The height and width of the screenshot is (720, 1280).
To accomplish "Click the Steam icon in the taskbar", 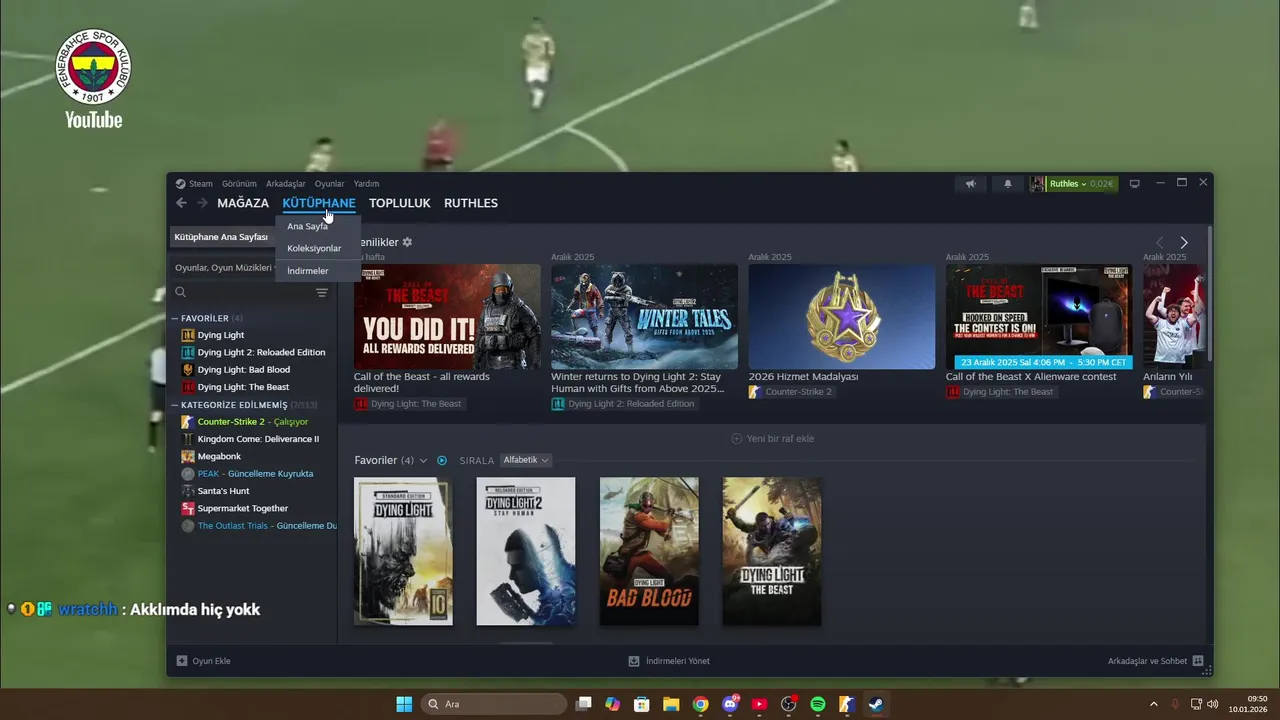I will (876, 704).
